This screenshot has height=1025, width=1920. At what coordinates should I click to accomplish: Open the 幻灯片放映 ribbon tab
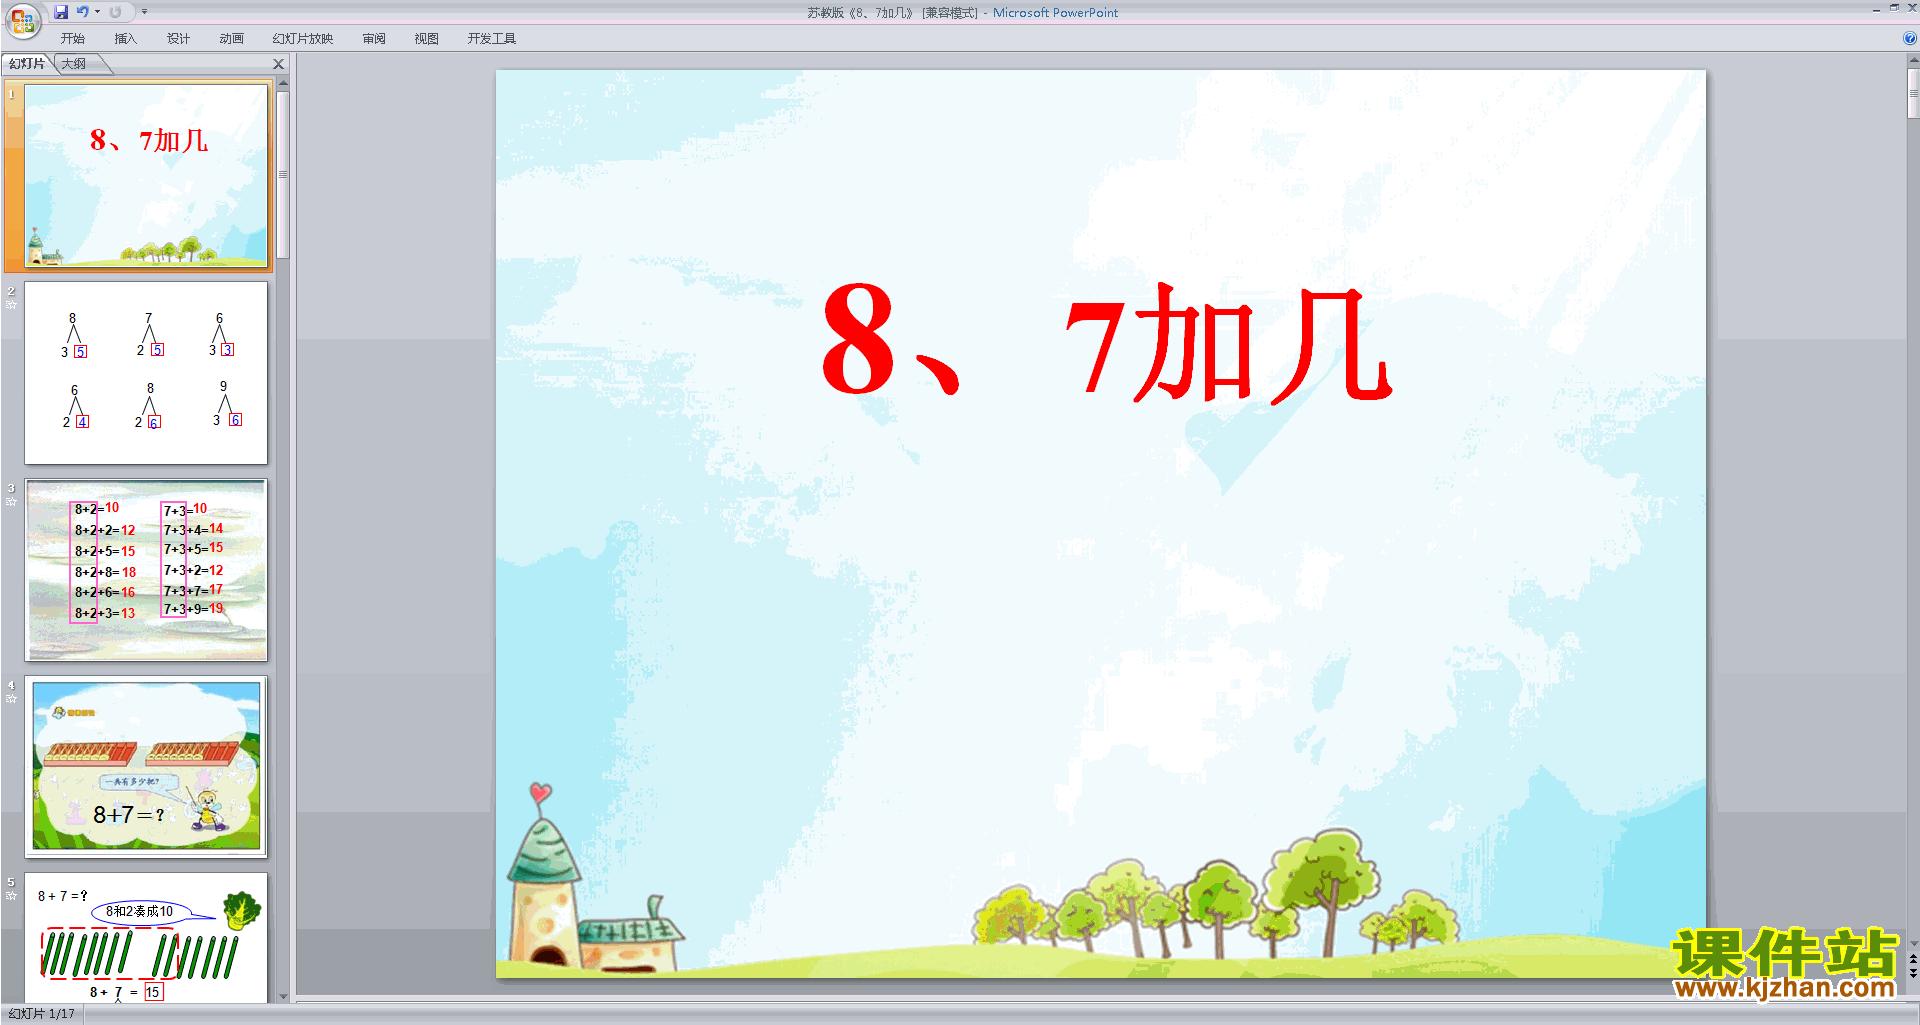303,38
